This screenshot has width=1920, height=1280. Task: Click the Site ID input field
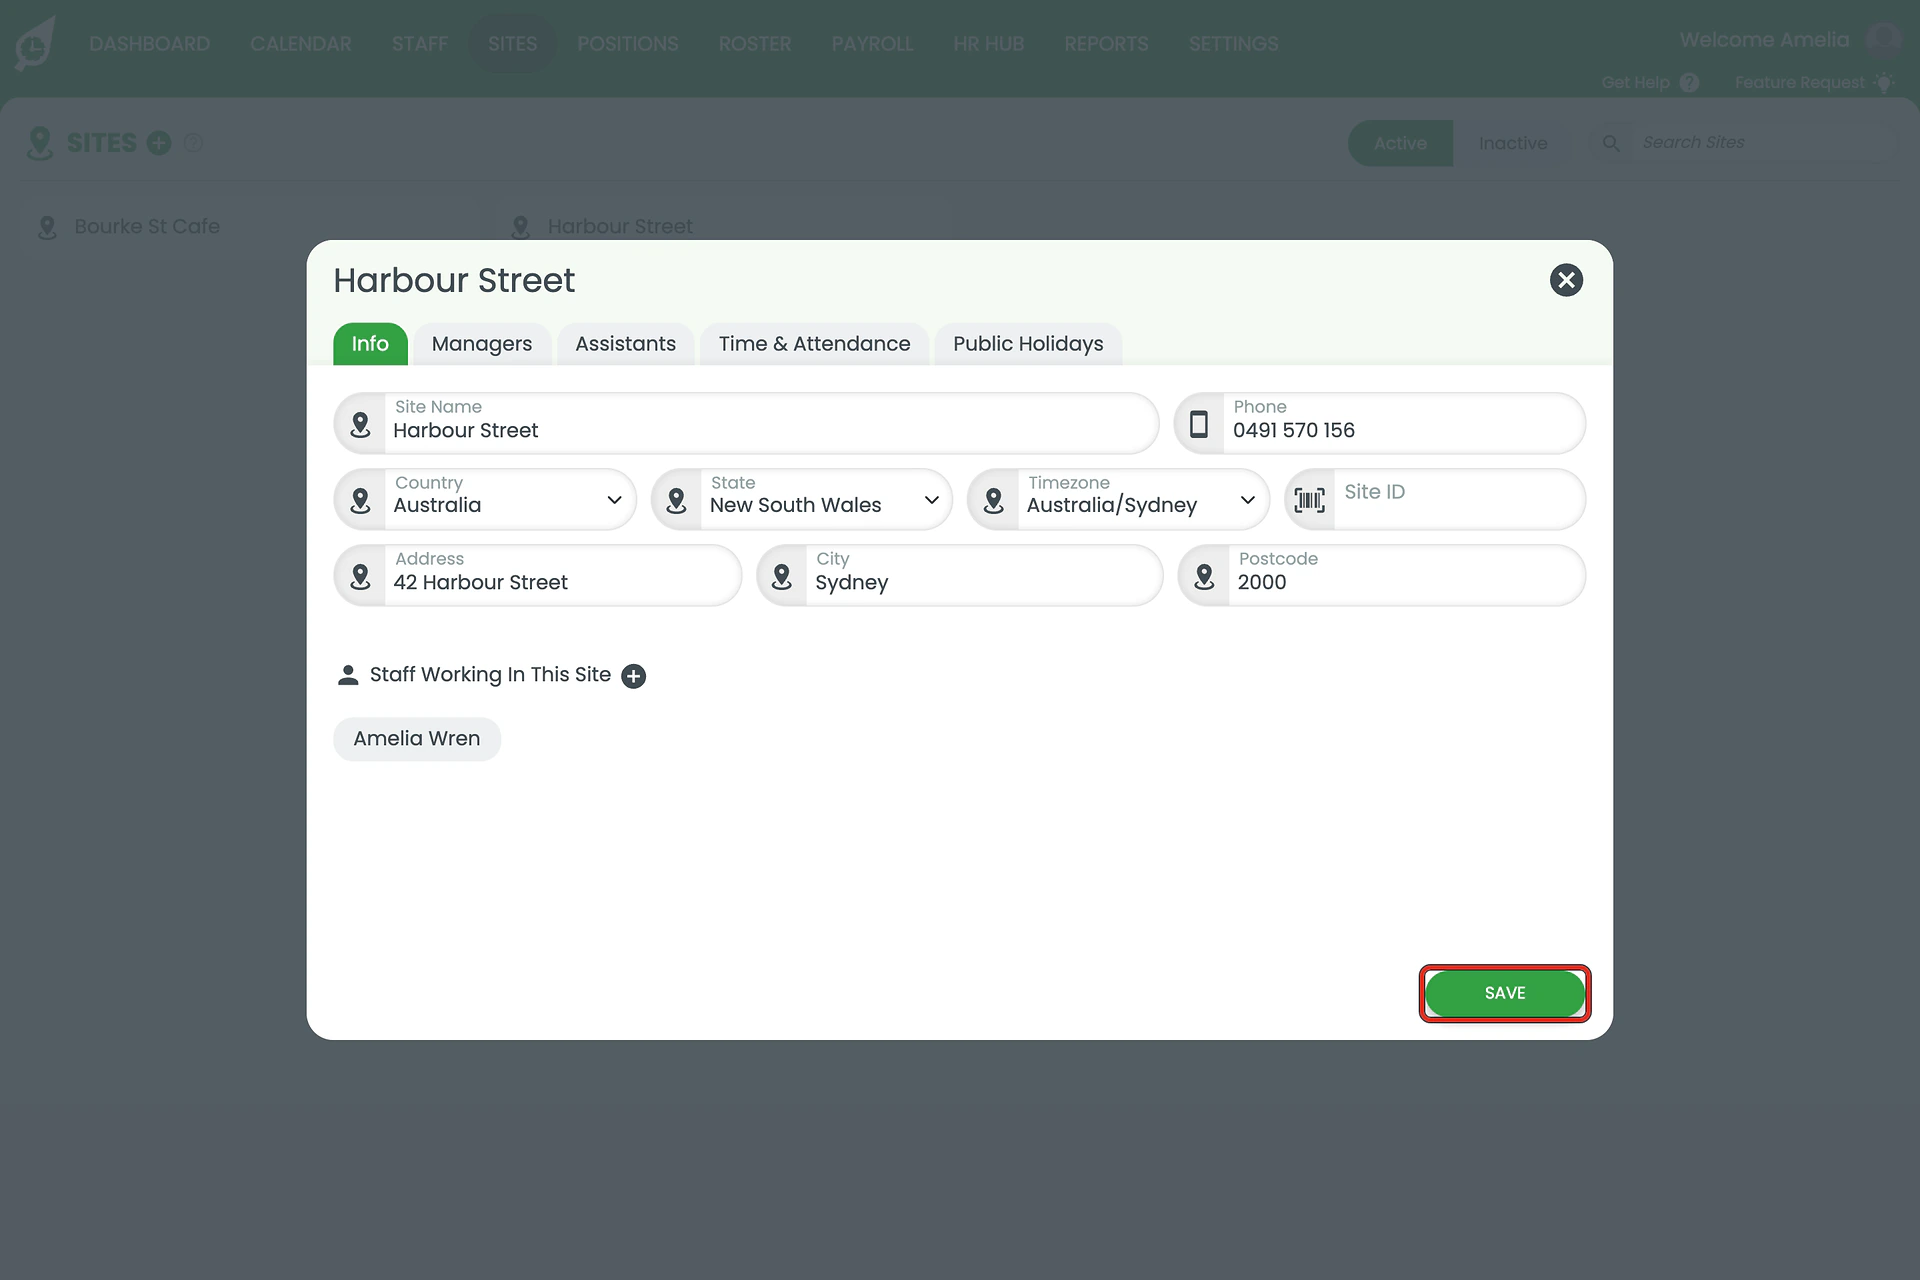point(1435,499)
